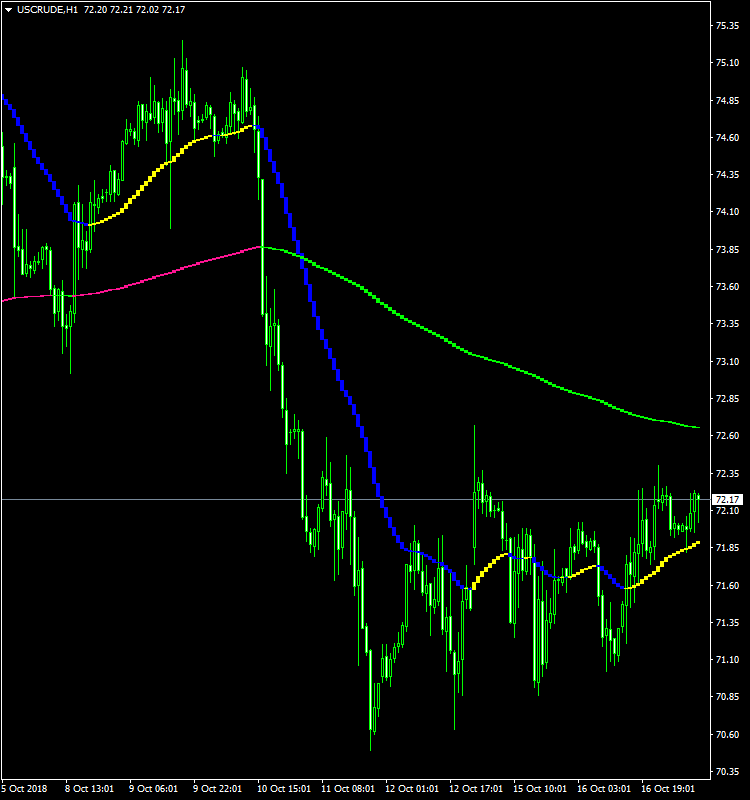Click the OHLC values 72.20 72.21 72.02 72.17
The width and height of the screenshot is (750, 800).
point(135,10)
